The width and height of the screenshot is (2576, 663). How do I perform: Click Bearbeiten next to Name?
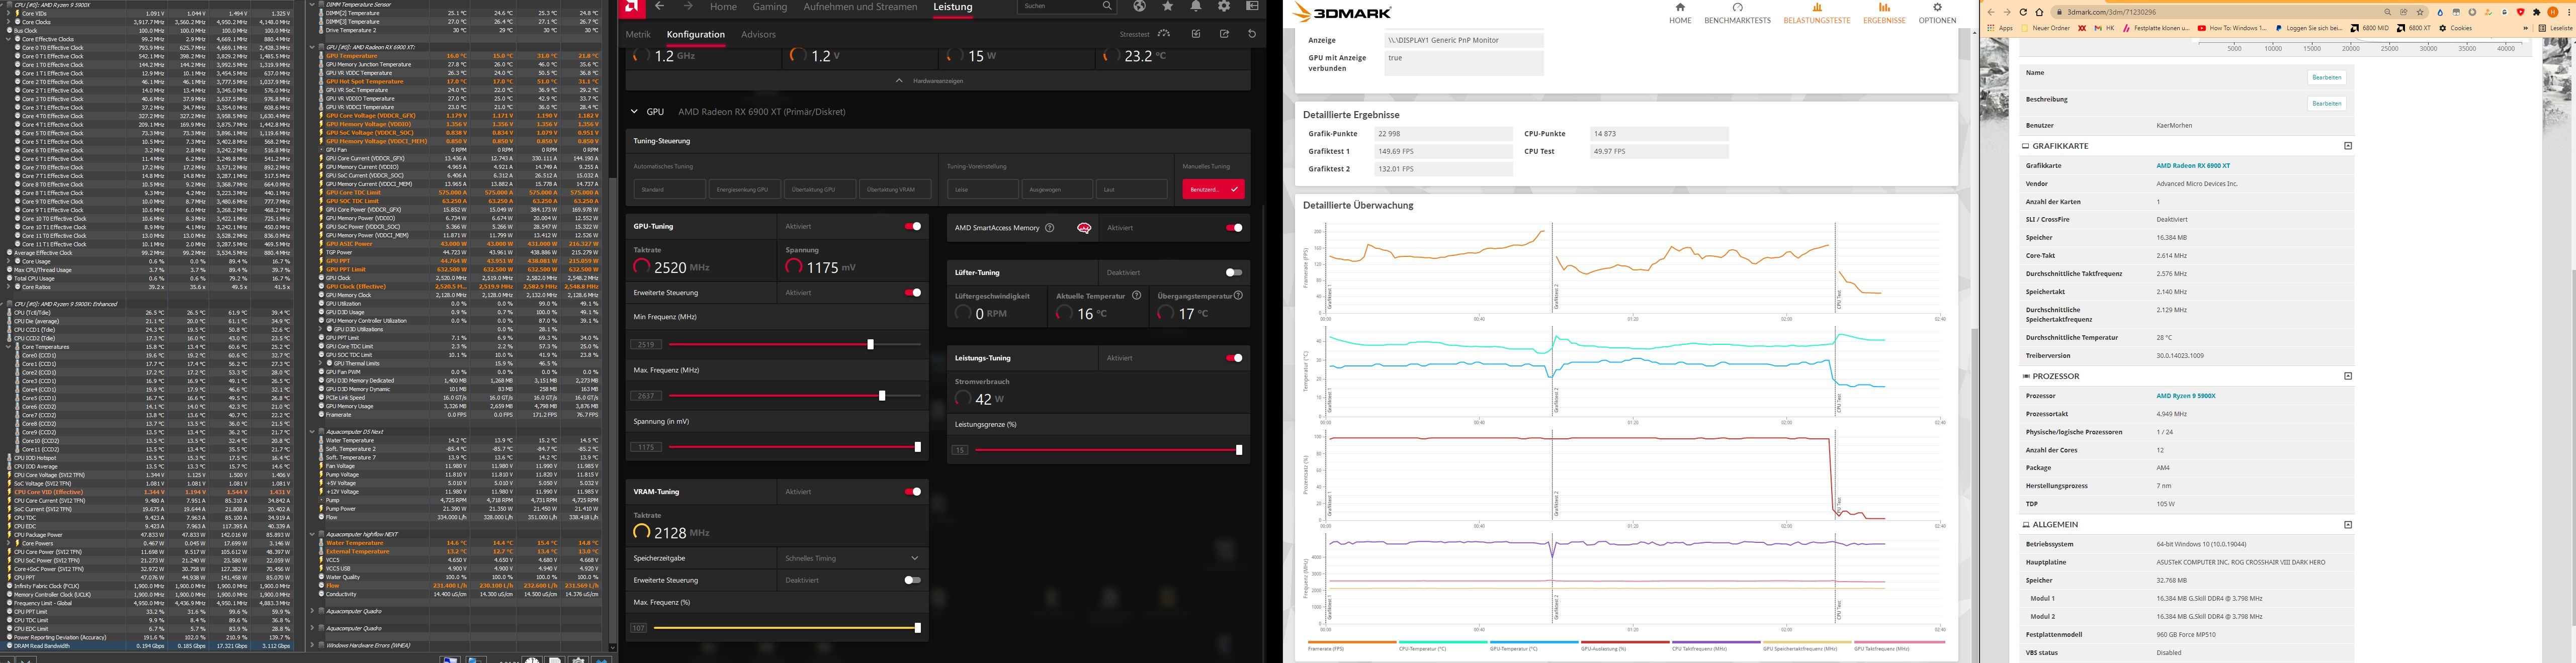tap(2327, 77)
